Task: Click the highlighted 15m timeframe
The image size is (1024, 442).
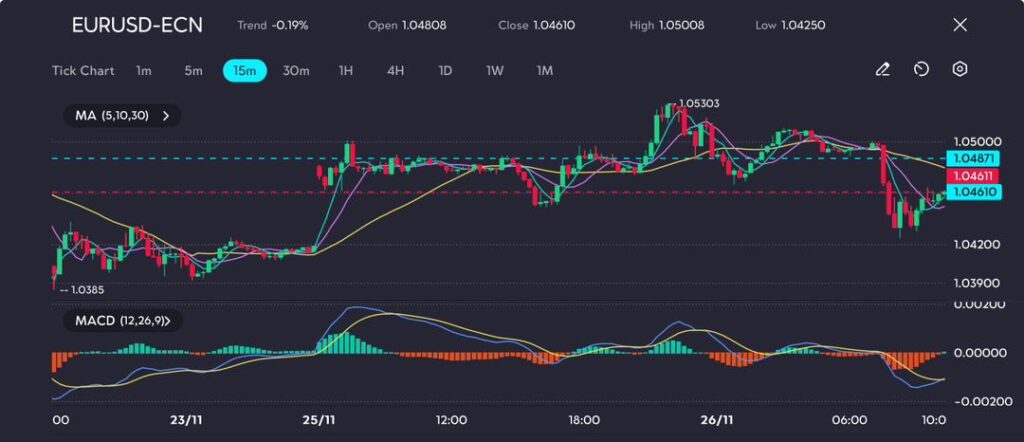Action: tap(244, 71)
